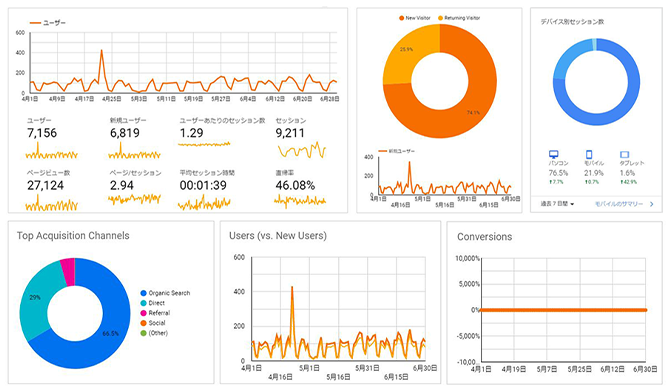Viewport: 670px width, 392px height.
Task: Click the tablet (タブレット) icon
Action: [x=624, y=154]
